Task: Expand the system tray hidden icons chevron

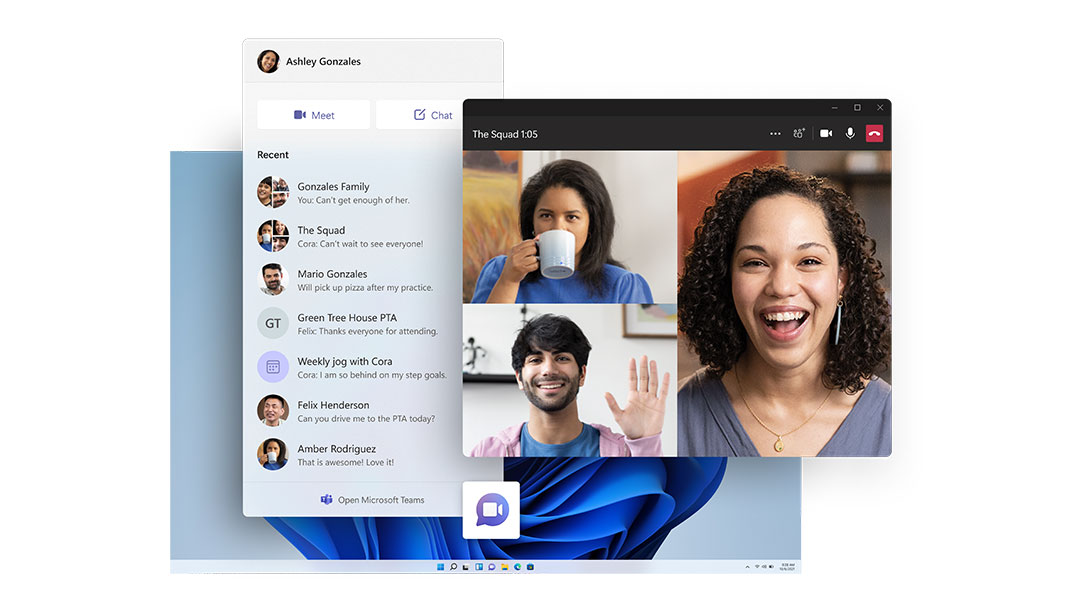Action: tap(747, 567)
